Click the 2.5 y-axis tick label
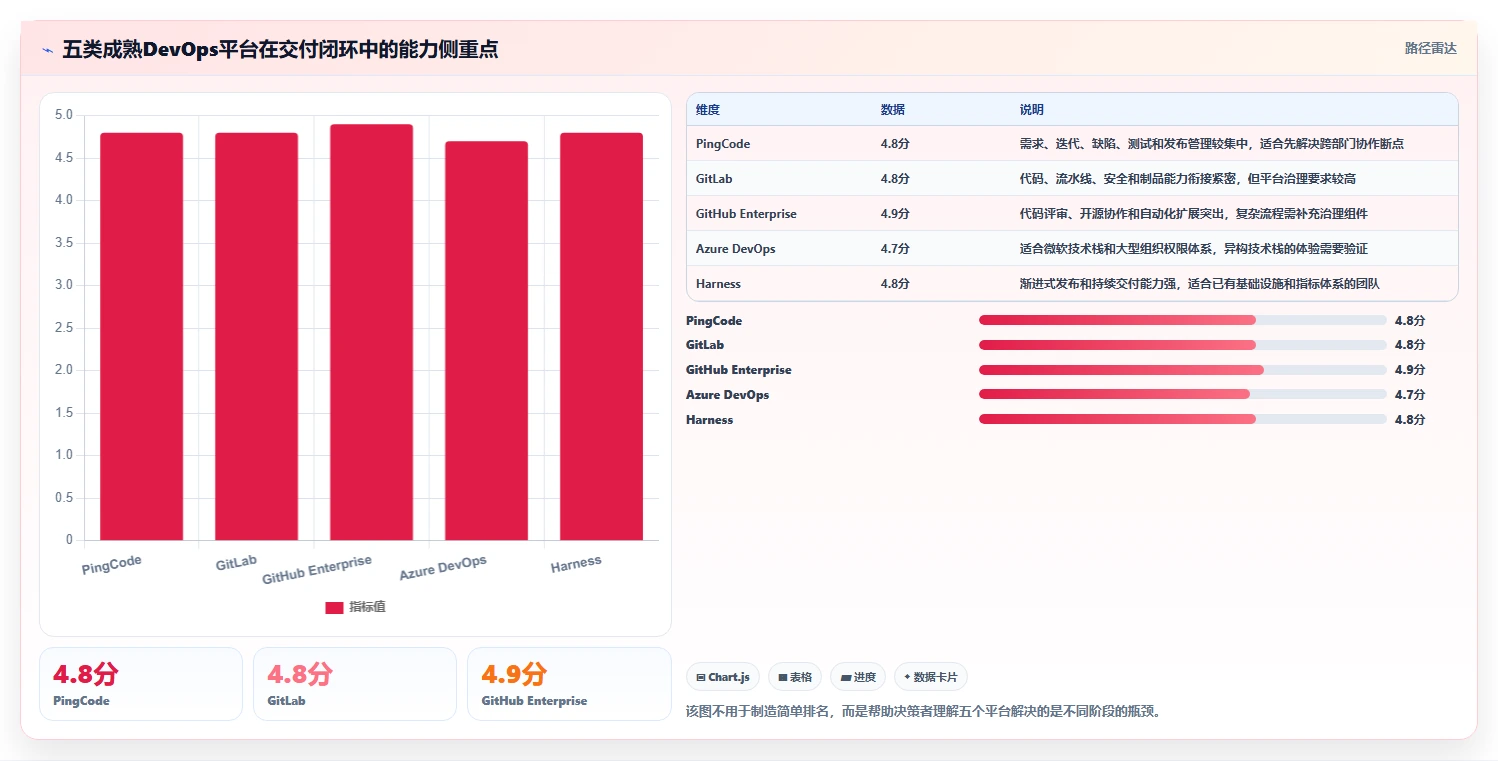The image size is (1498, 761). pos(63,328)
